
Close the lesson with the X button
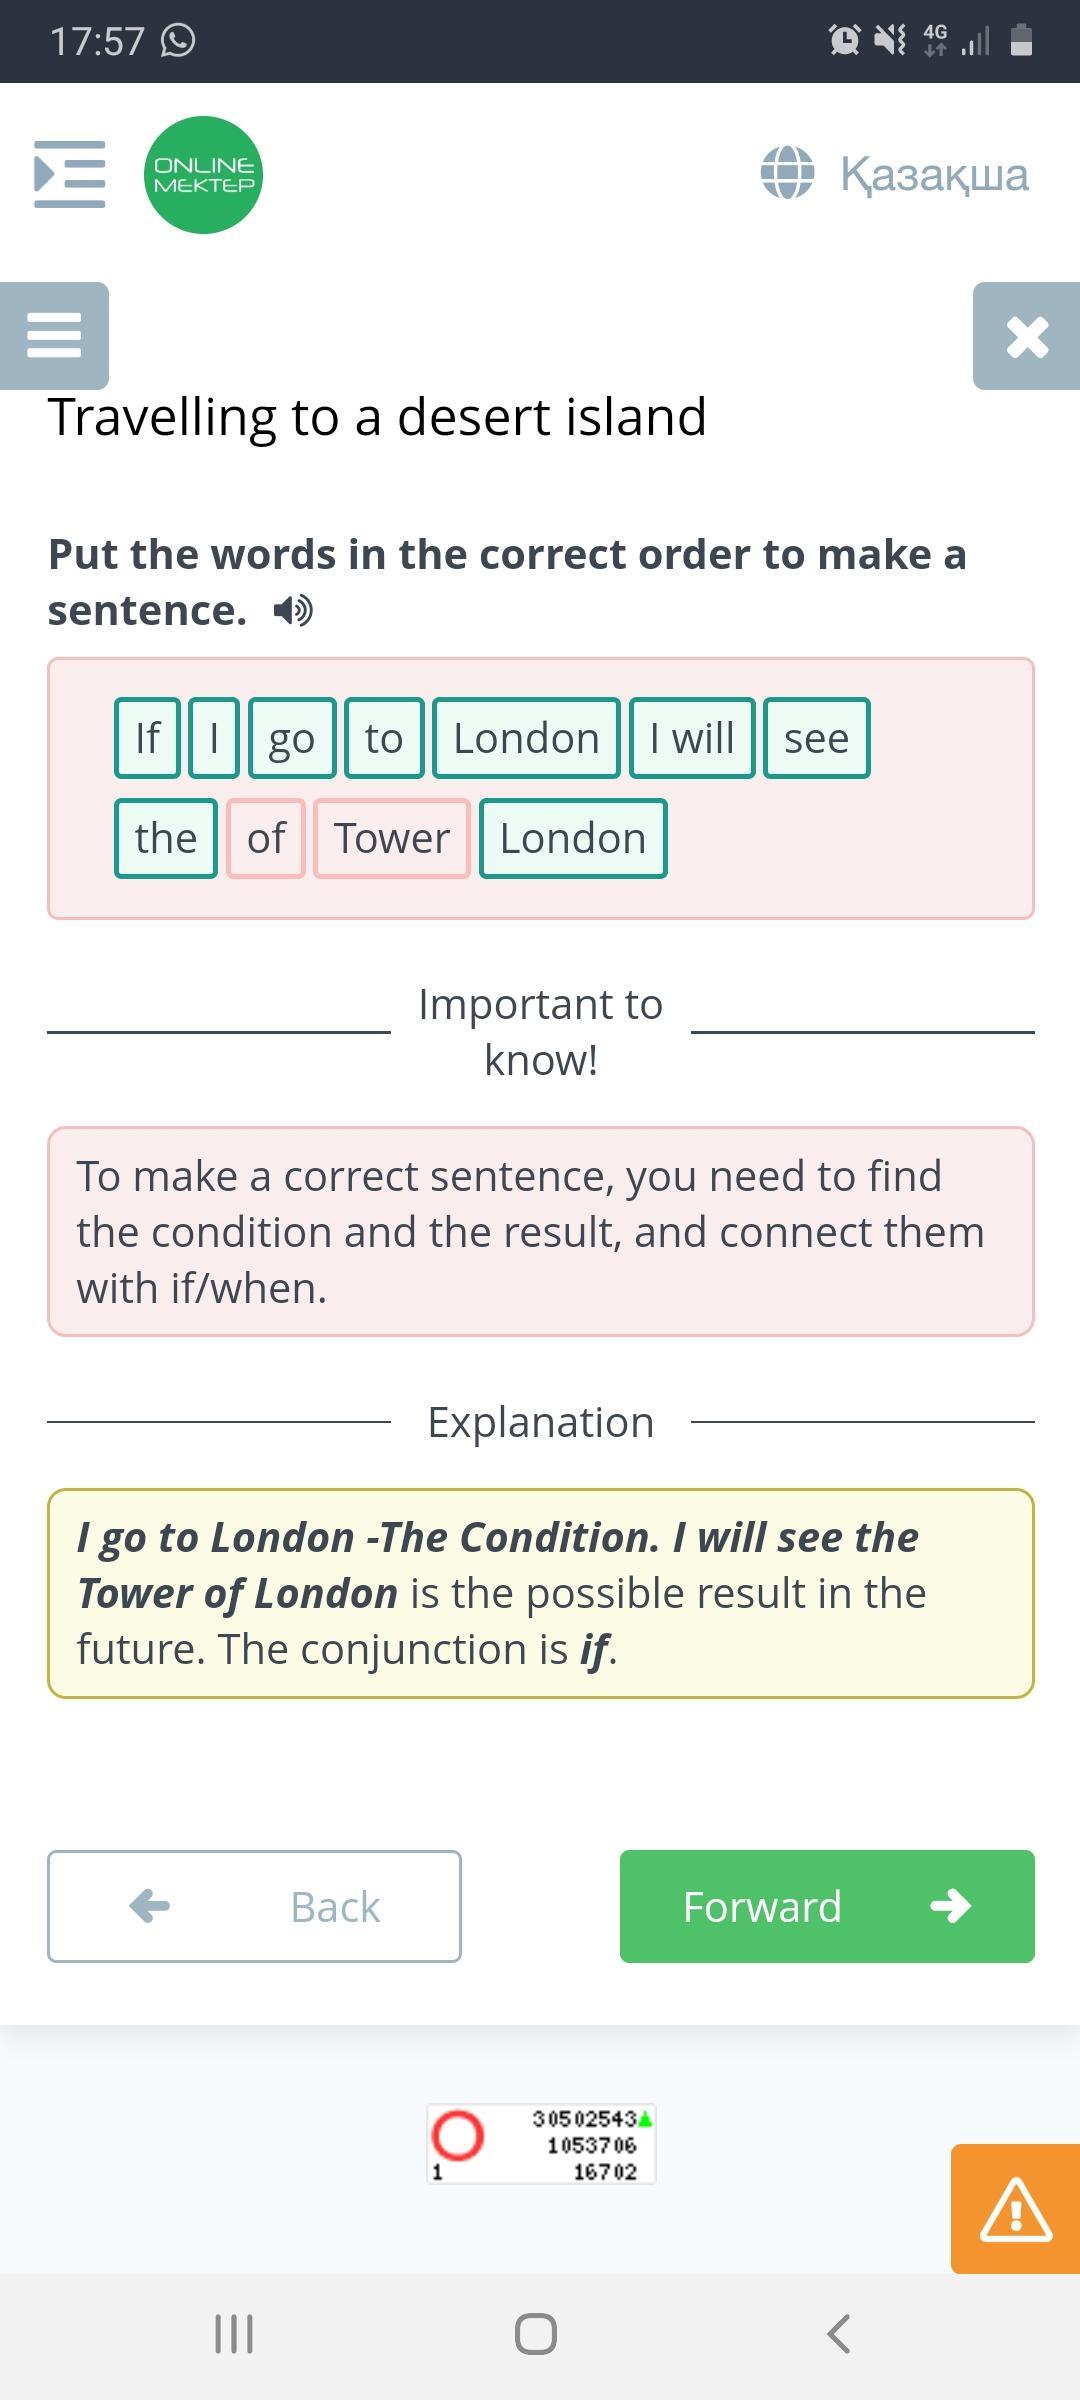tap(1027, 336)
